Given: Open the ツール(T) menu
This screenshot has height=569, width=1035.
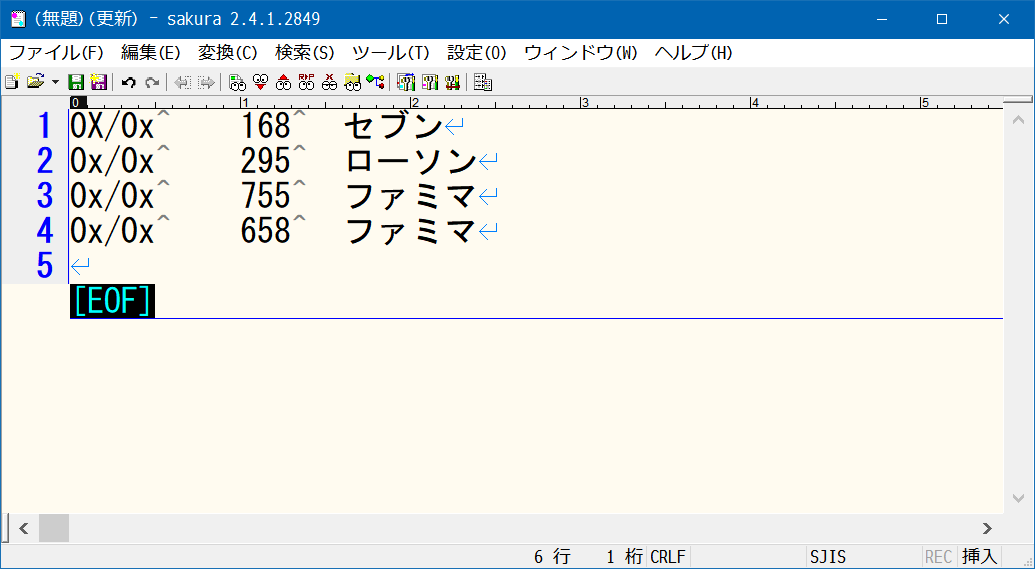Looking at the screenshot, I should pyautogui.click(x=391, y=53).
